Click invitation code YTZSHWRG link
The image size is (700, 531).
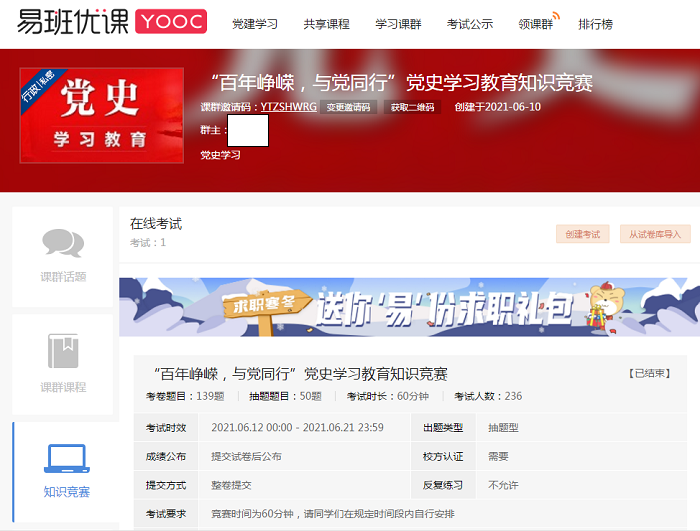[x=288, y=107]
